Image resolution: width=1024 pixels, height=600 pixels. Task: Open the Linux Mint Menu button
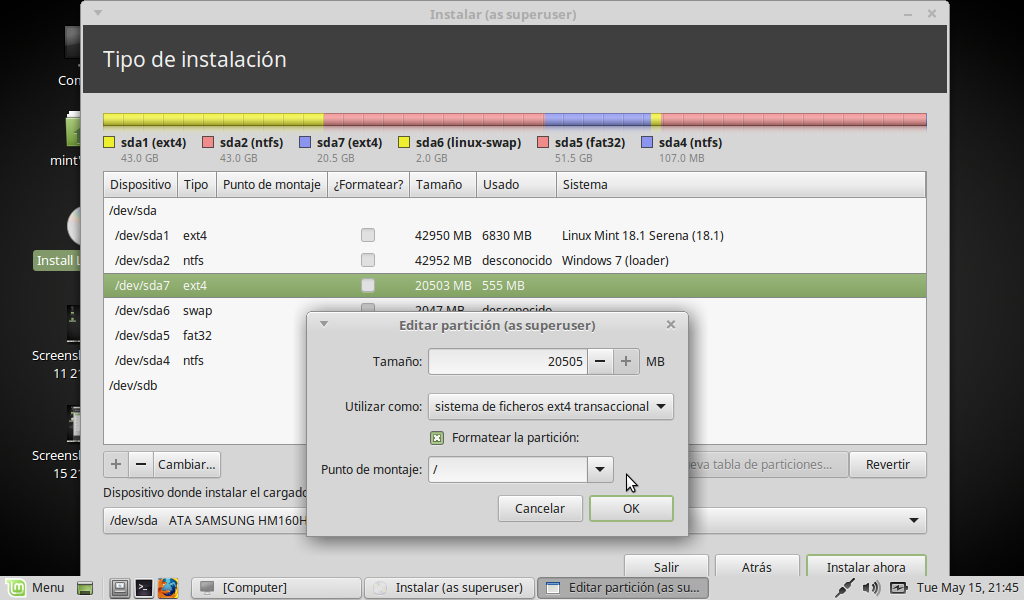click(x=34, y=588)
